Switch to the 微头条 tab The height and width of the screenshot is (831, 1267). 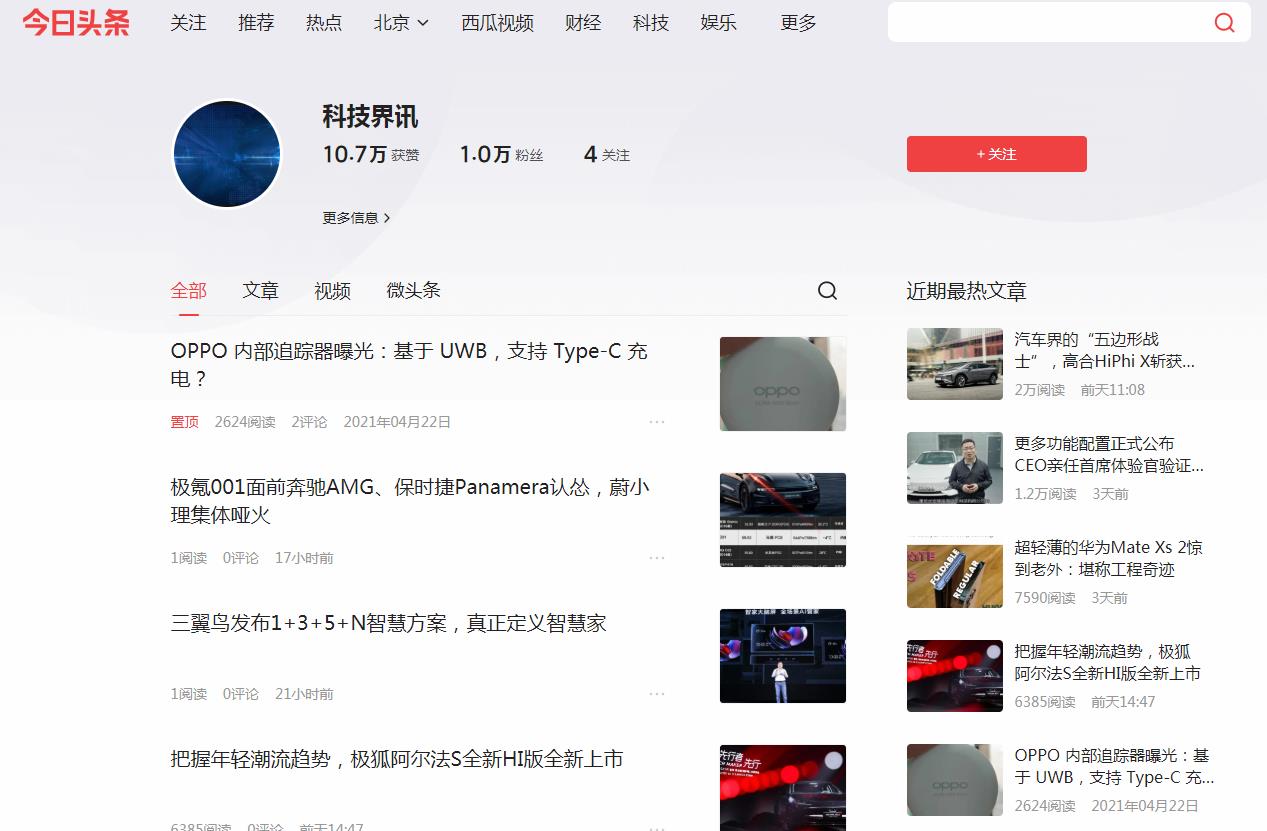pyautogui.click(x=413, y=290)
